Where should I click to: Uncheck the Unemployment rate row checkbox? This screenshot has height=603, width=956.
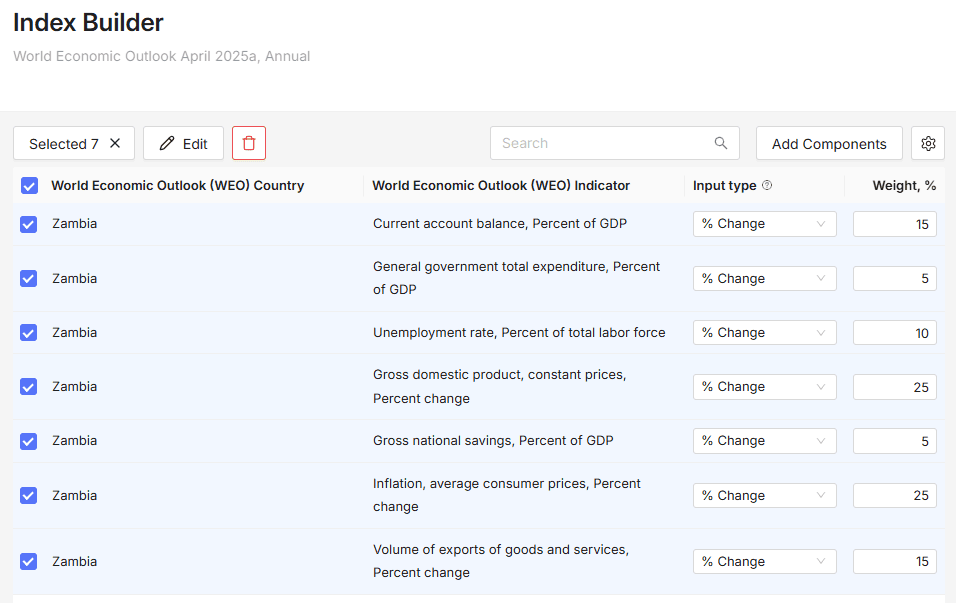(x=29, y=333)
